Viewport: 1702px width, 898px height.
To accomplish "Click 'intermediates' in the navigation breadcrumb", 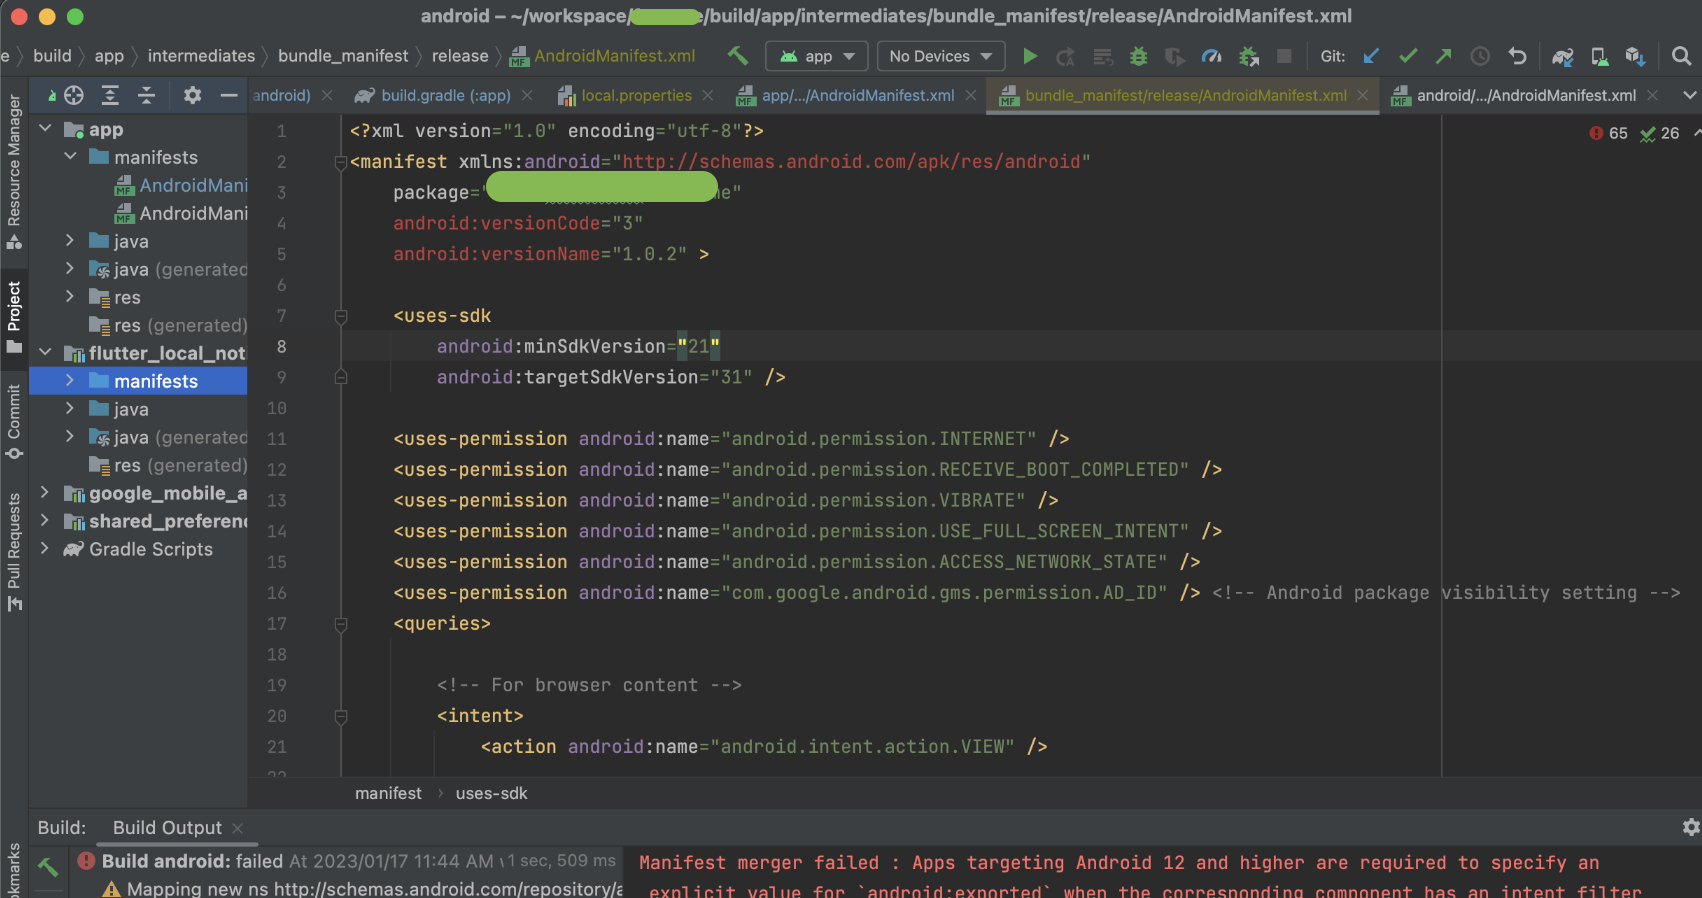I will (201, 56).
